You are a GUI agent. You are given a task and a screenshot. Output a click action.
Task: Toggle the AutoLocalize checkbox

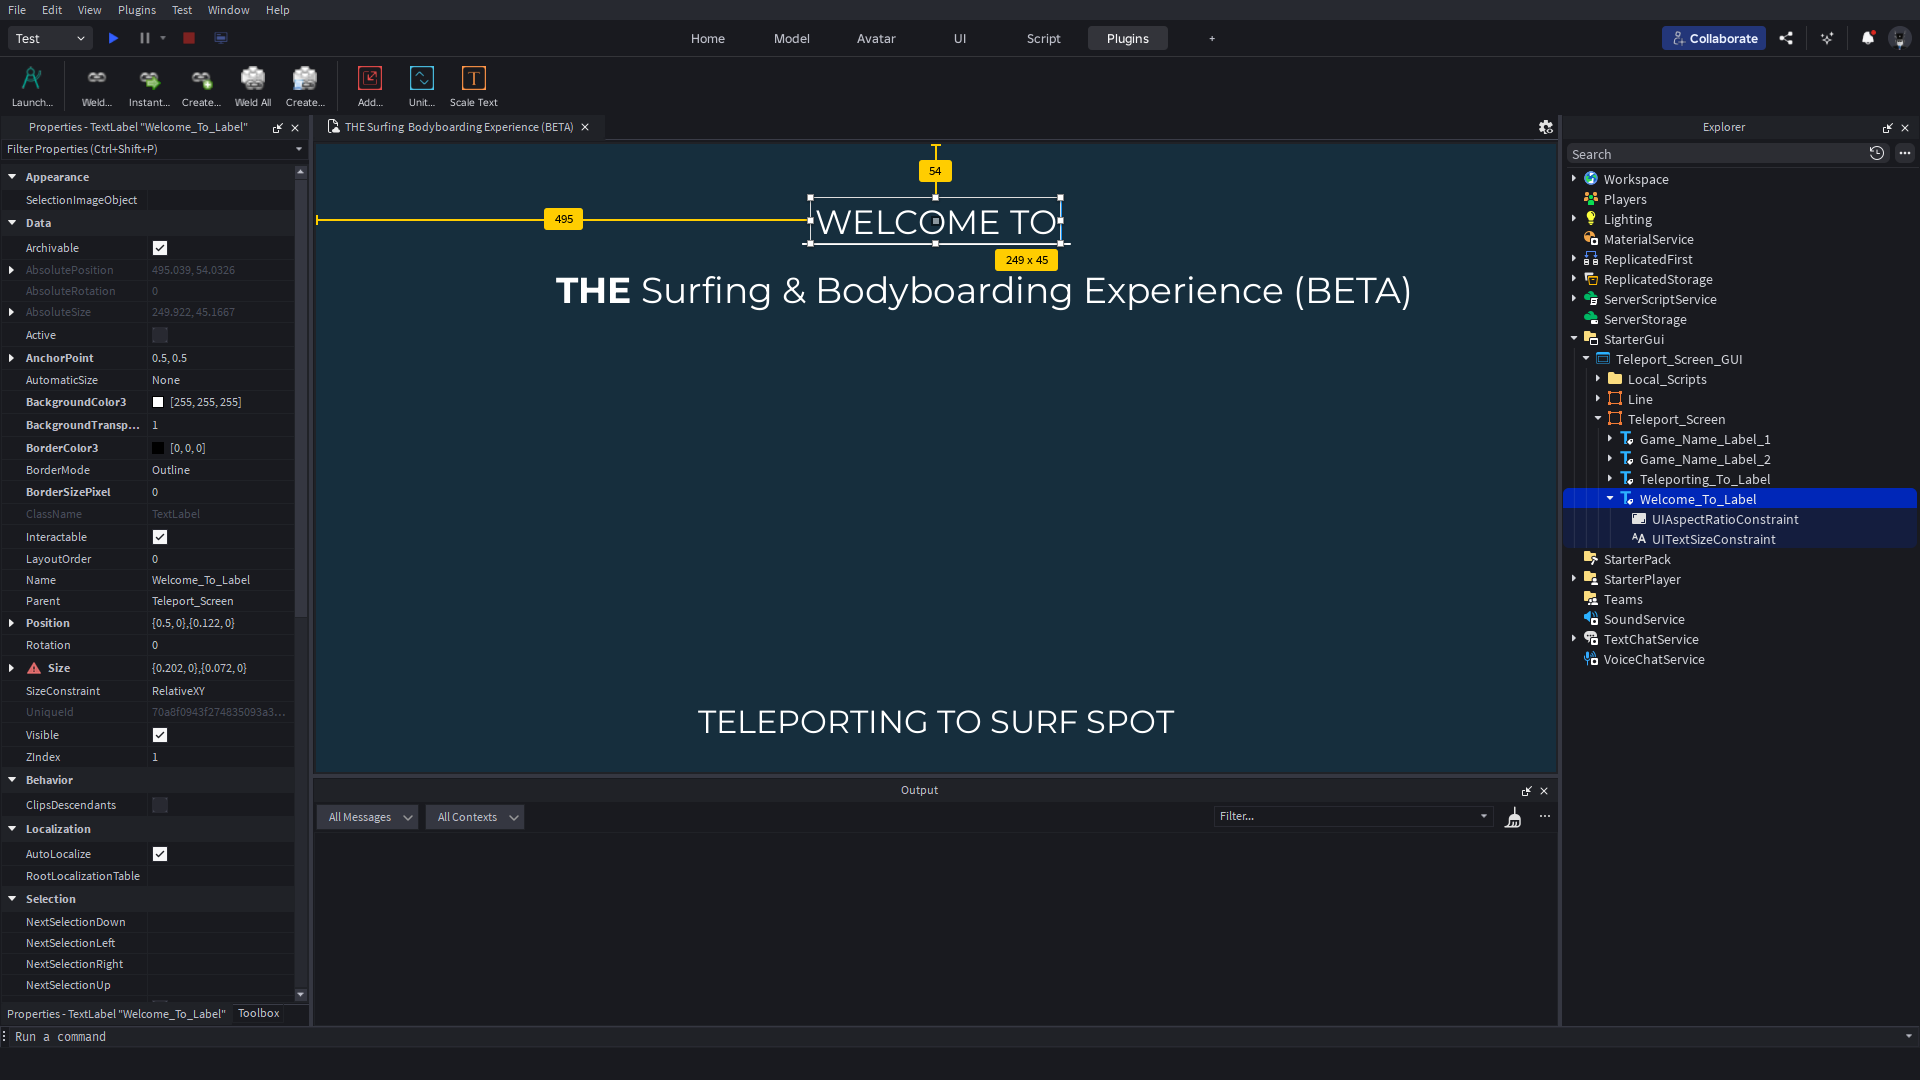[x=160, y=854]
